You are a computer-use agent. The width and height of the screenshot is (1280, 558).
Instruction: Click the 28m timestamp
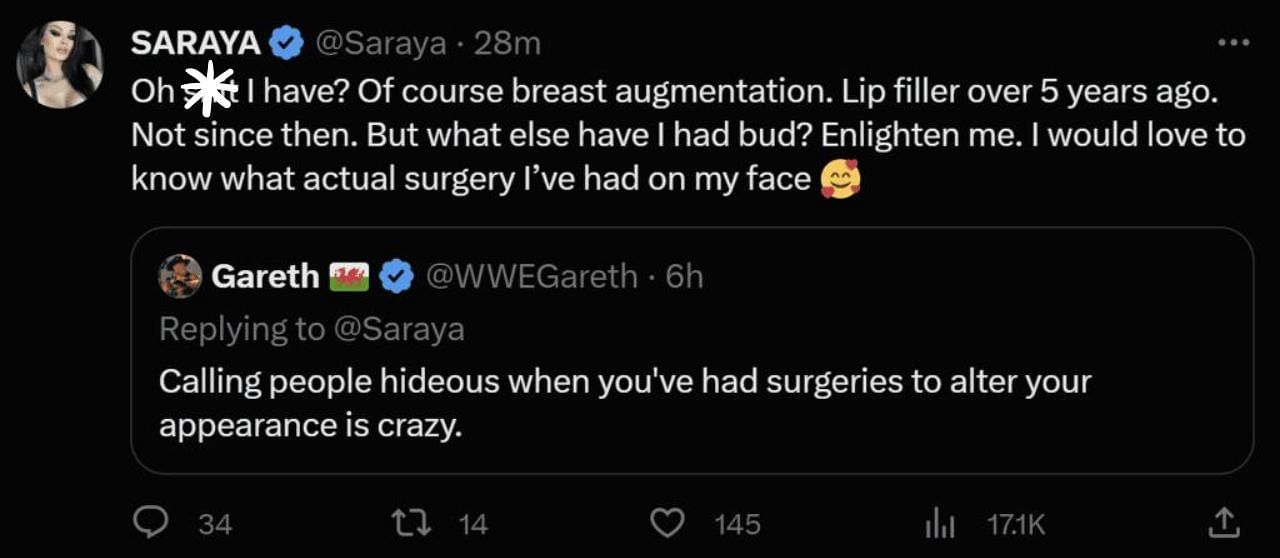[x=508, y=43]
